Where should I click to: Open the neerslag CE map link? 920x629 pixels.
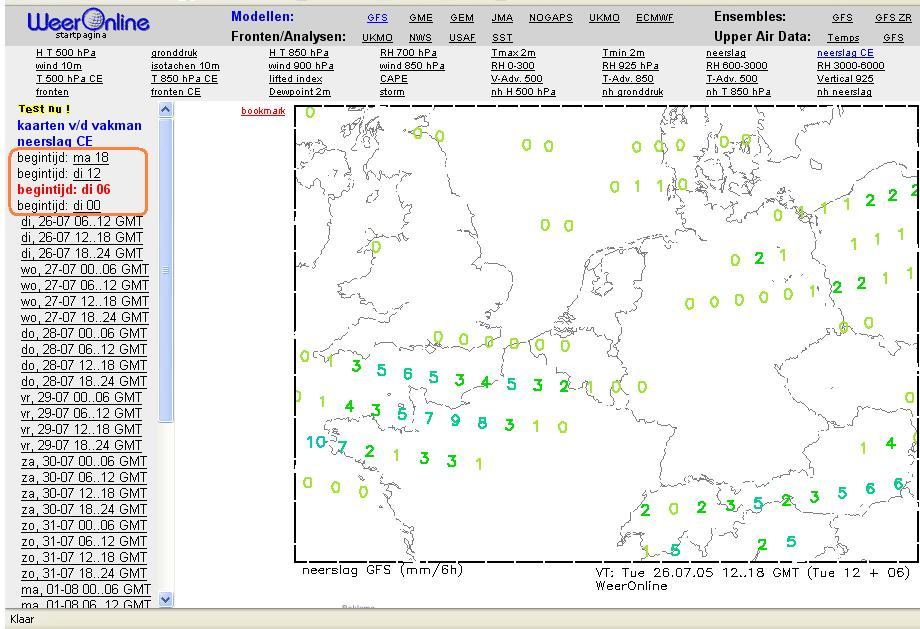(845, 53)
